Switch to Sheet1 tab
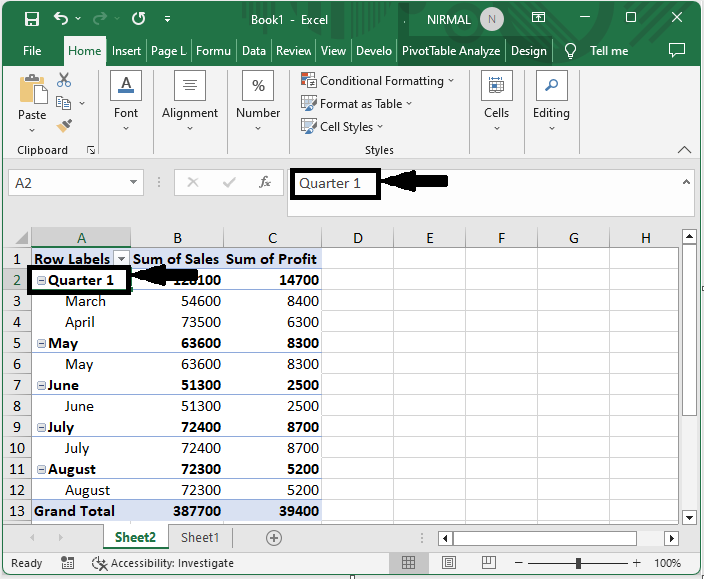 [200, 537]
